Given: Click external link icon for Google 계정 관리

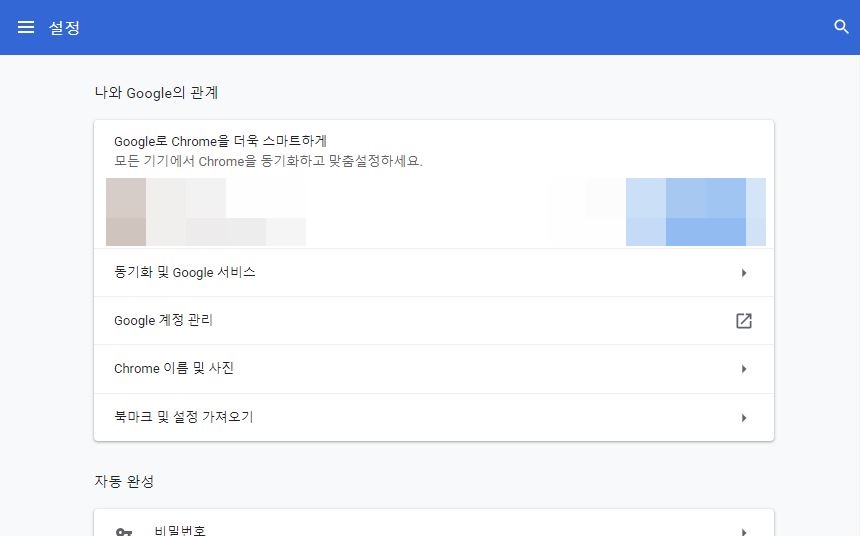Looking at the screenshot, I should [744, 321].
